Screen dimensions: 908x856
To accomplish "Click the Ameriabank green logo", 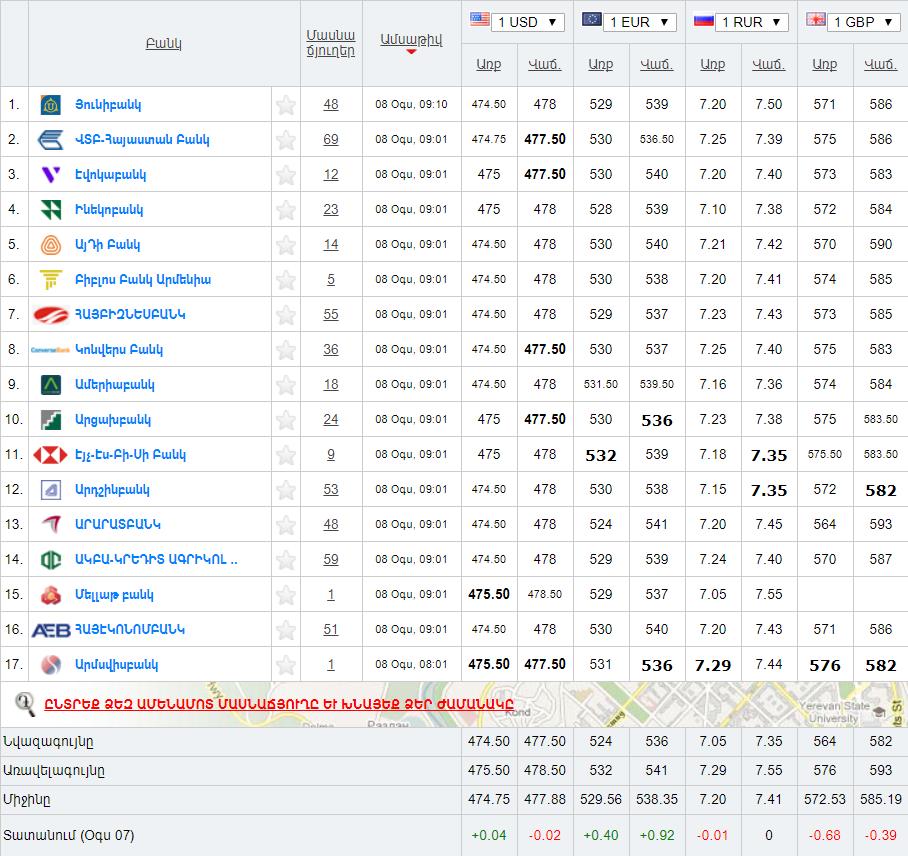I will (x=50, y=385).
